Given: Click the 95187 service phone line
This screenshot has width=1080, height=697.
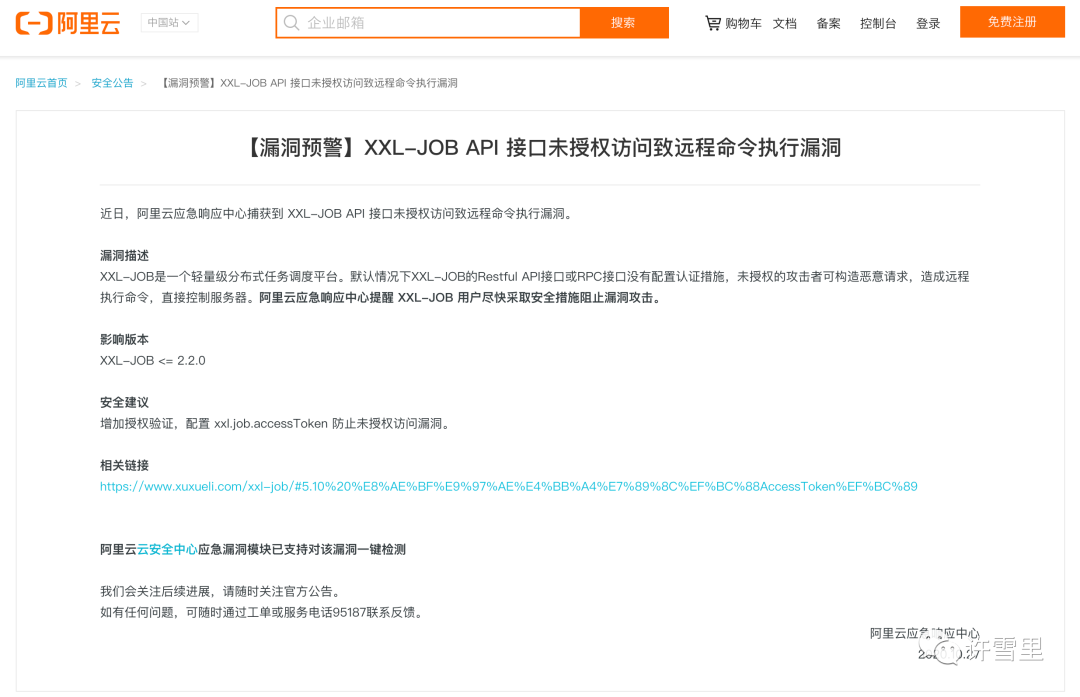Looking at the screenshot, I should 262,612.
